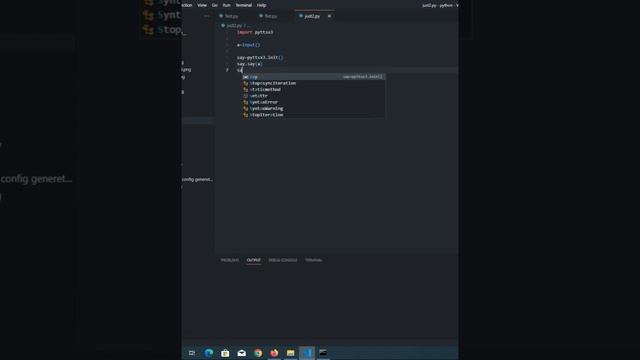Viewport: 640px width, 360px height.
Task: Switch to the PROBLEMS panel tab
Action: pyautogui.click(x=230, y=260)
